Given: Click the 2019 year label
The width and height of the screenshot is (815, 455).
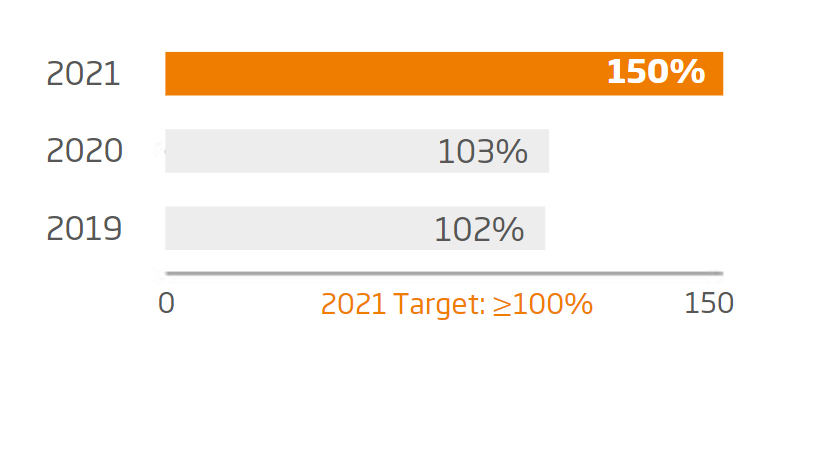Looking at the screenshot, I should [x=84, y=228].
